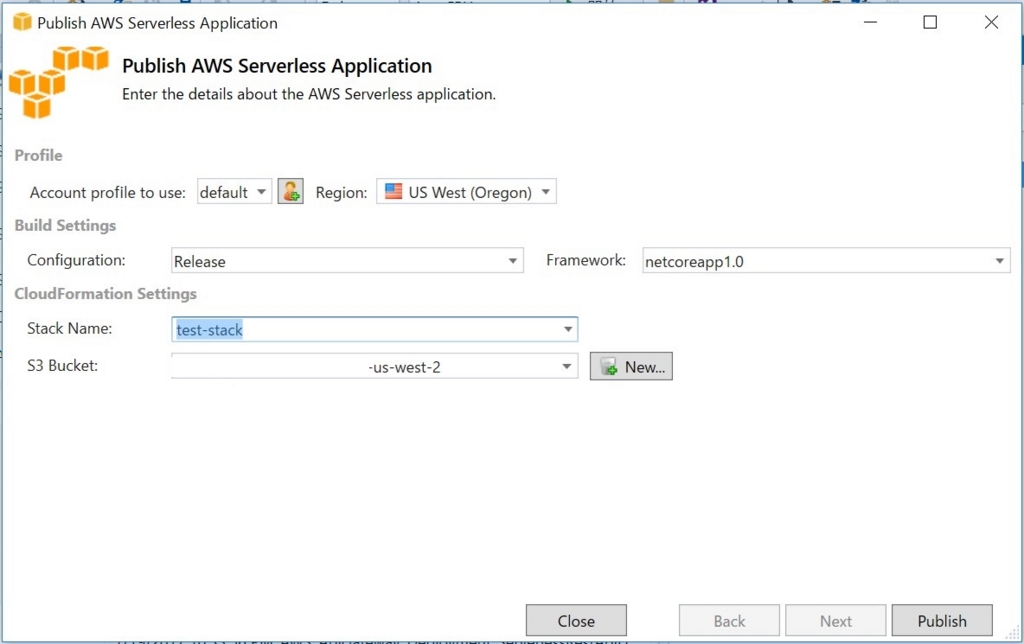The image size is (1024, 644).
Task: Click the dialog heading Publish AWS Serverless Application
Action: 277,66
